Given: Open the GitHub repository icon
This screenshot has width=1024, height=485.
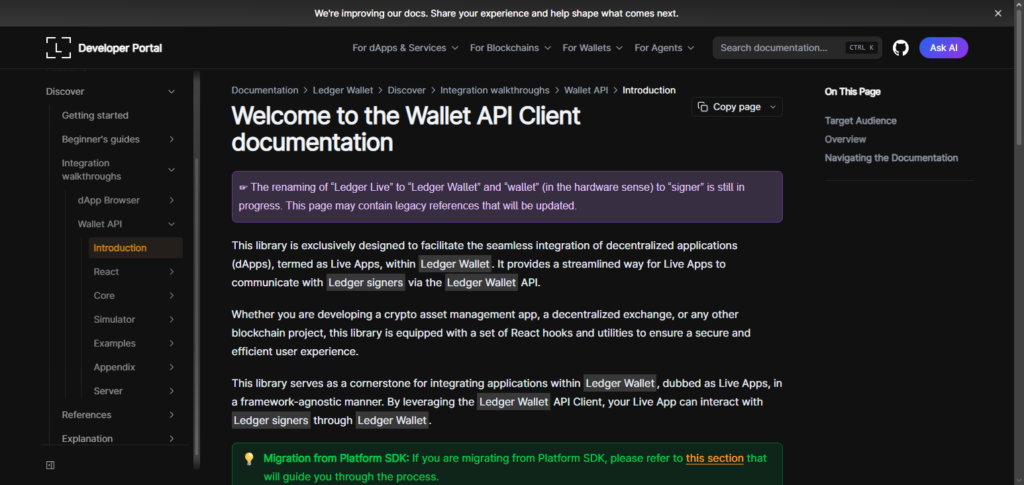Looking at the screenshot, I should [x=901, y=48].
